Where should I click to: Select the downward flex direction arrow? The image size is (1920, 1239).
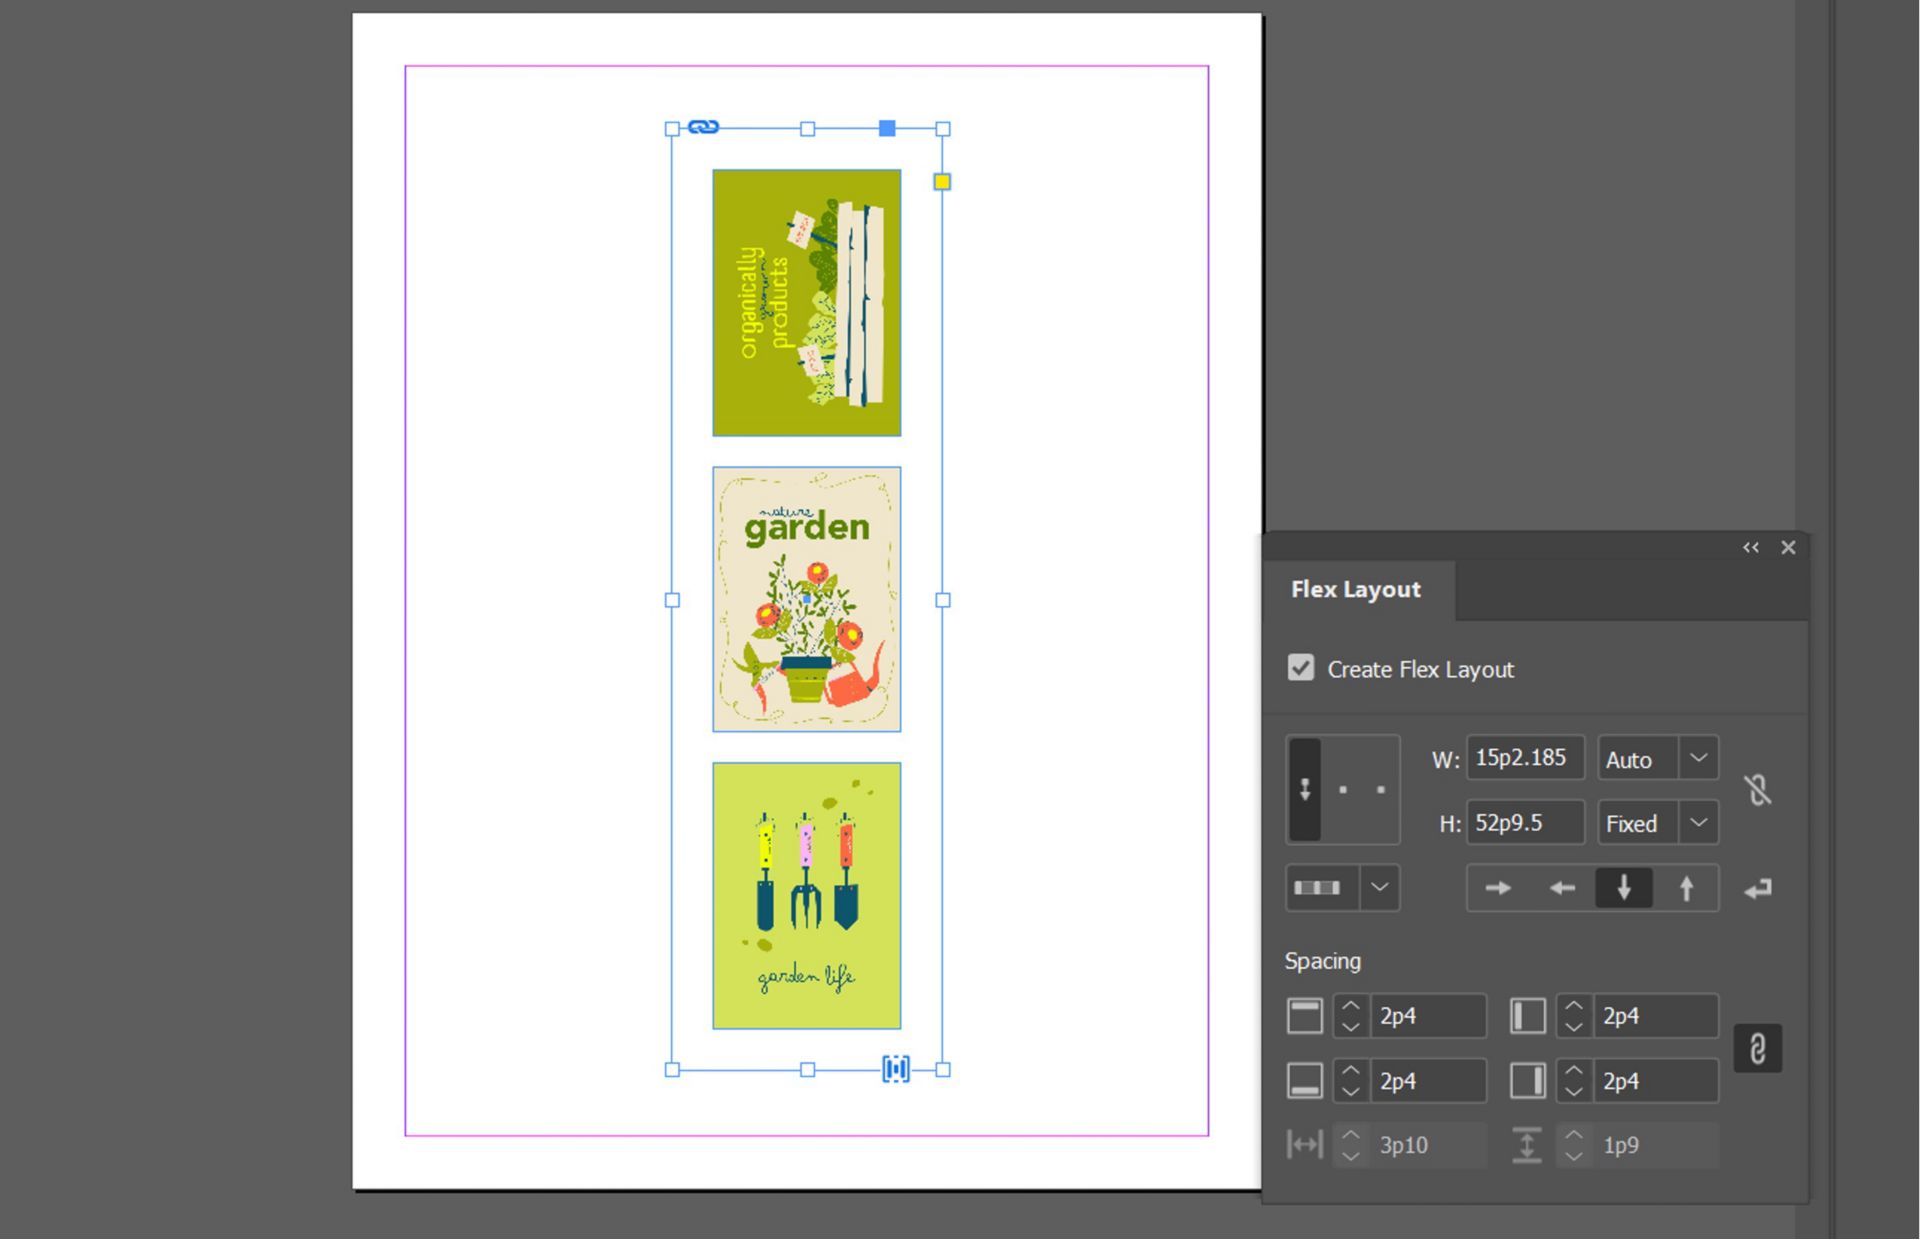click(1623, 888)
